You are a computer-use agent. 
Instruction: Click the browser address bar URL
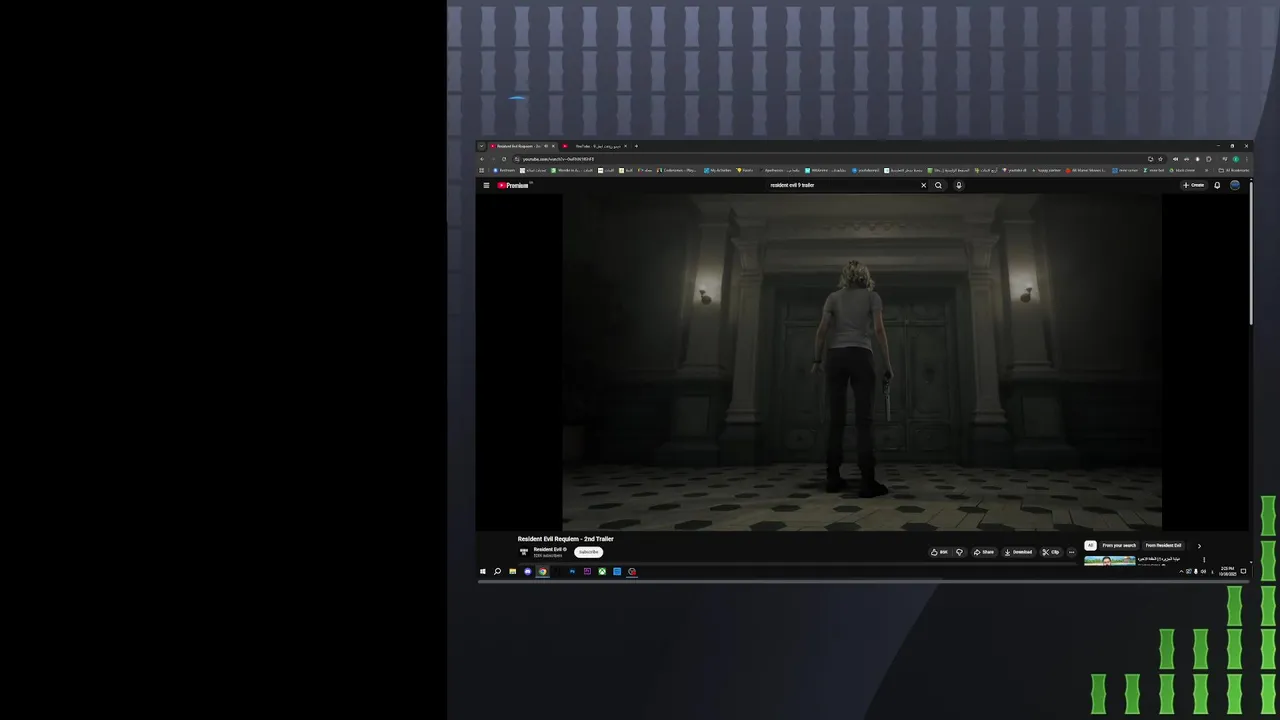(558, 159)
